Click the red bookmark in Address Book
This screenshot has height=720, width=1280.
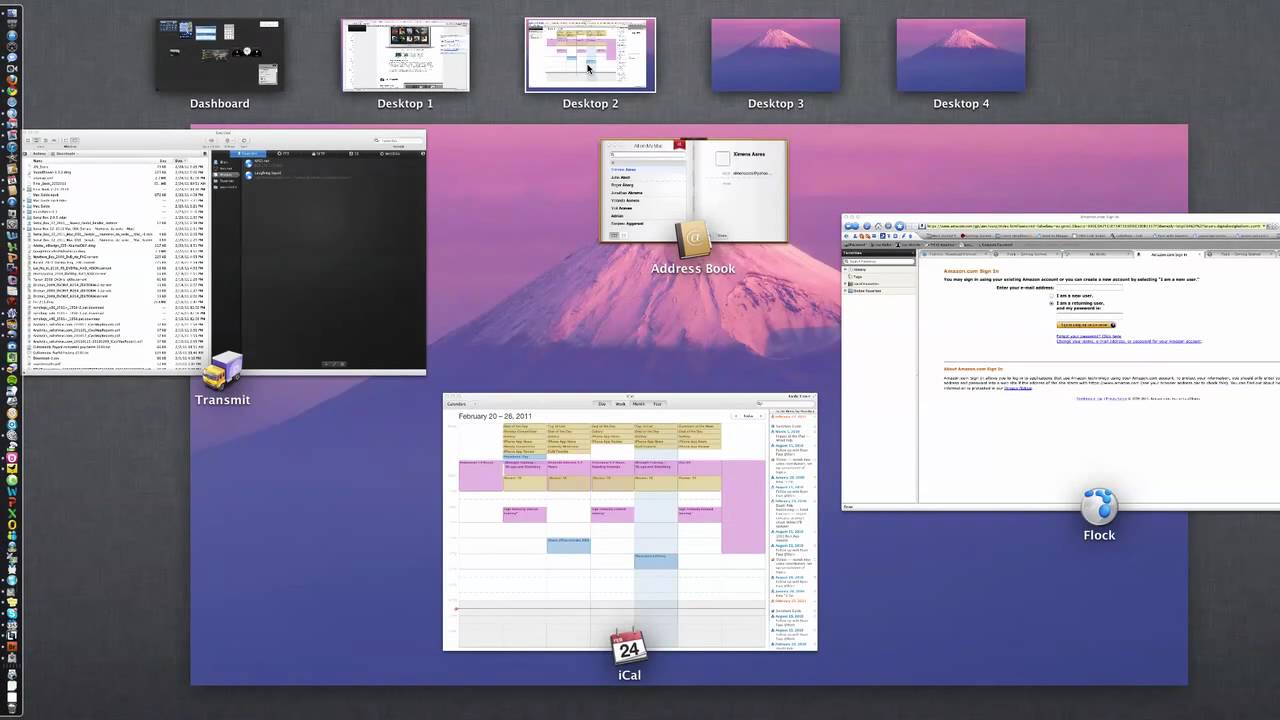680,145
